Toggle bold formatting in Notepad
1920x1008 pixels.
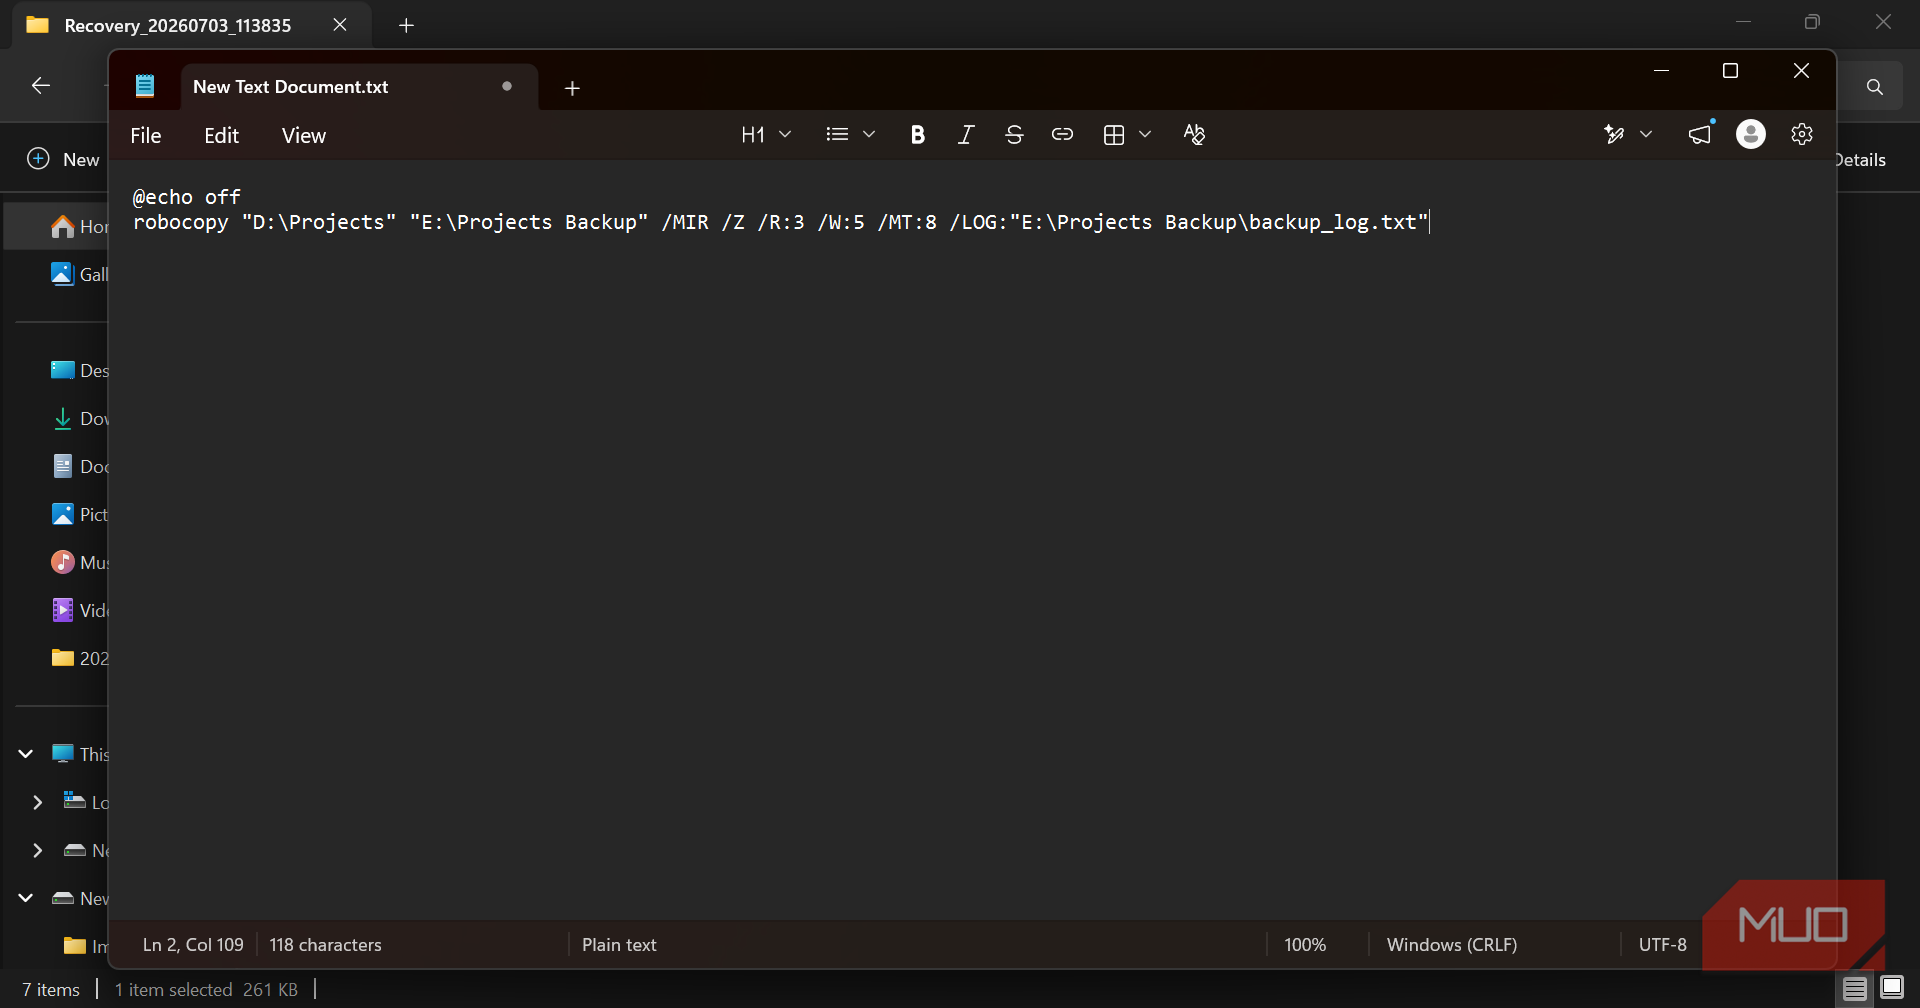917,135
